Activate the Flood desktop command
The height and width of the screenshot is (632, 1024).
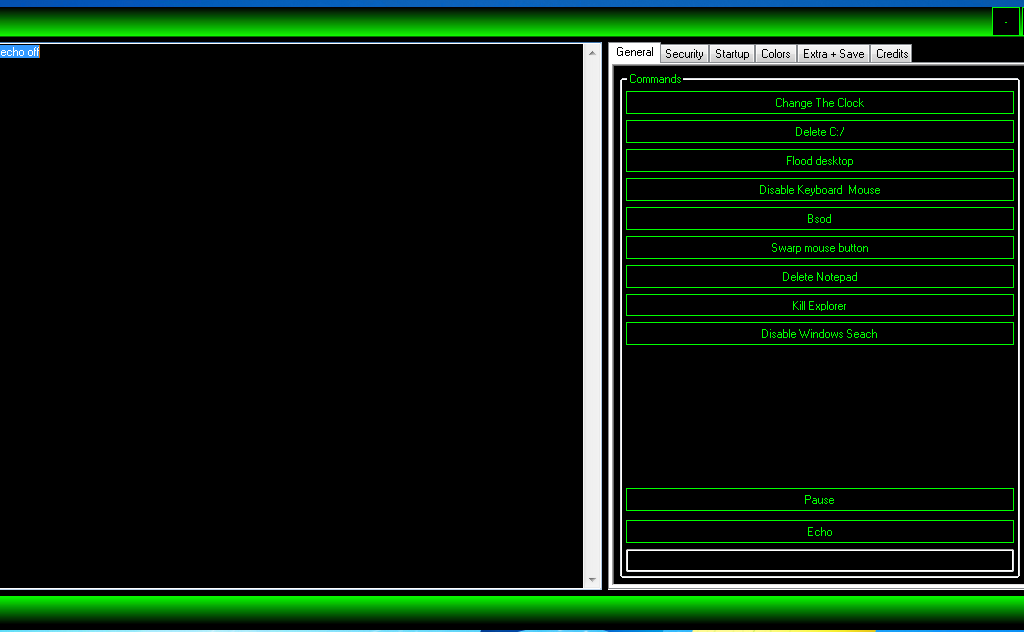coord(819,160)
